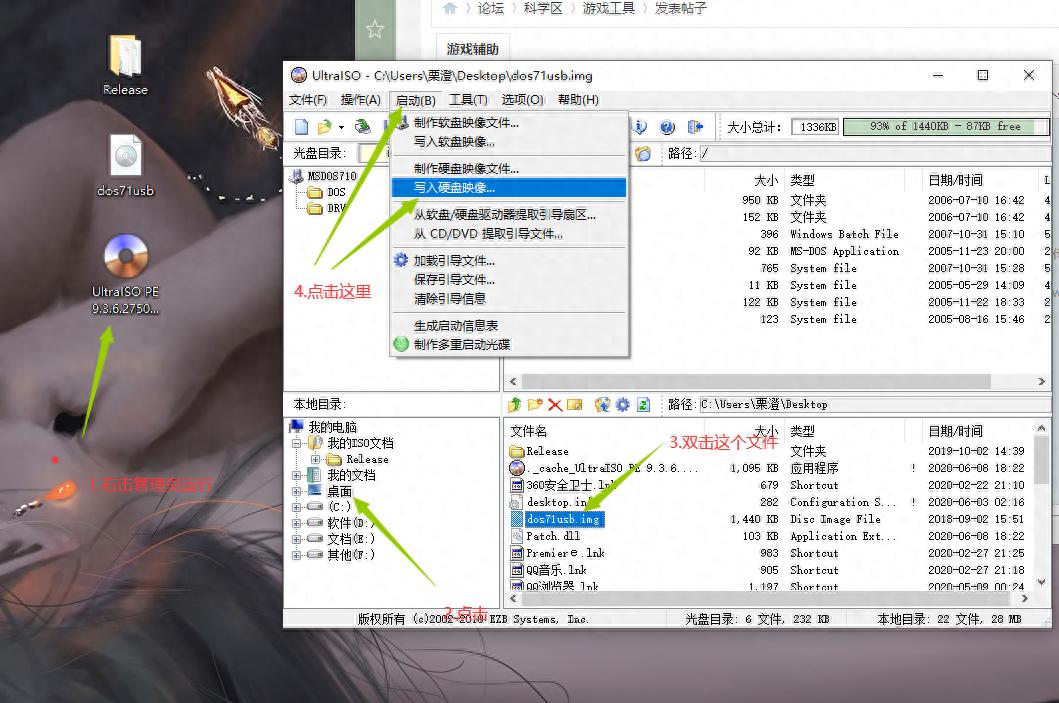Click the lower 文件名 column header
The width and height of the screenshot is (1059, 703).
(x=528, y=431)
